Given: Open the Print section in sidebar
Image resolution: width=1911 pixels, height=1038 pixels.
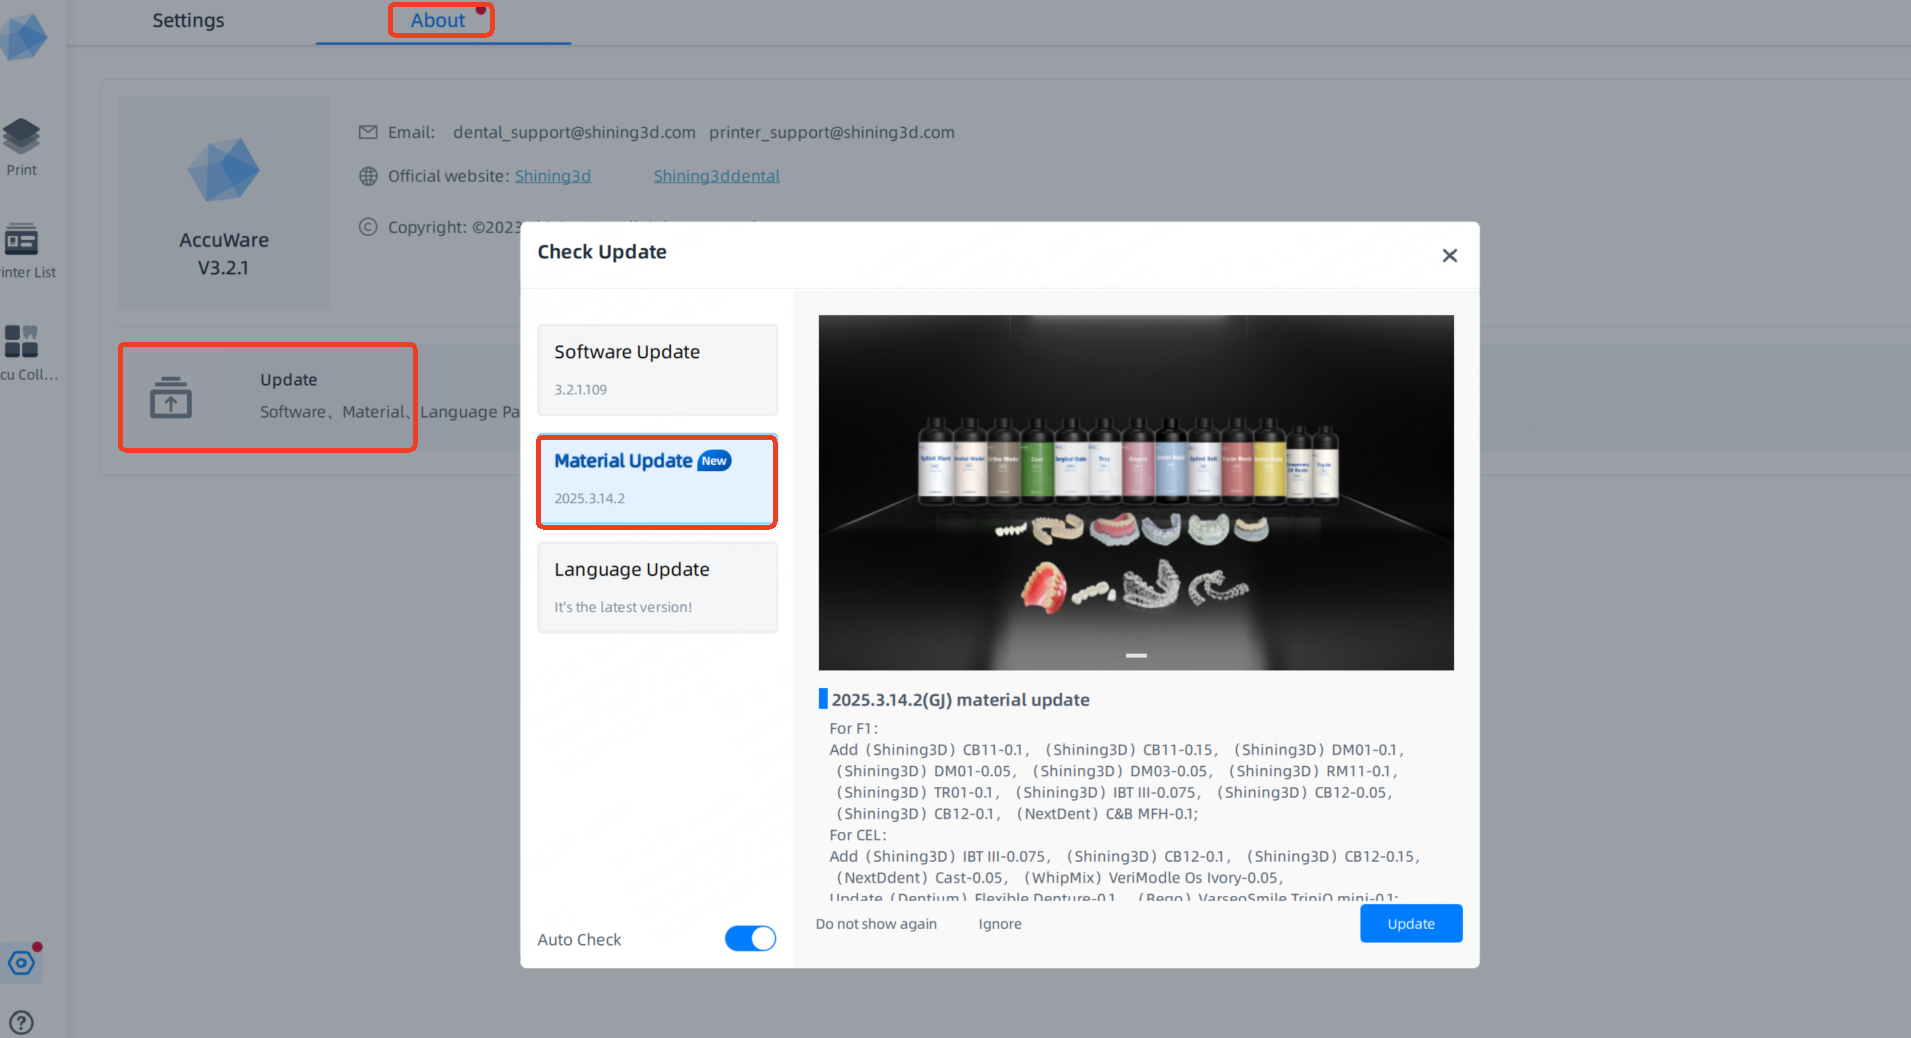Looking at the screenshot, I should (21, 146).
